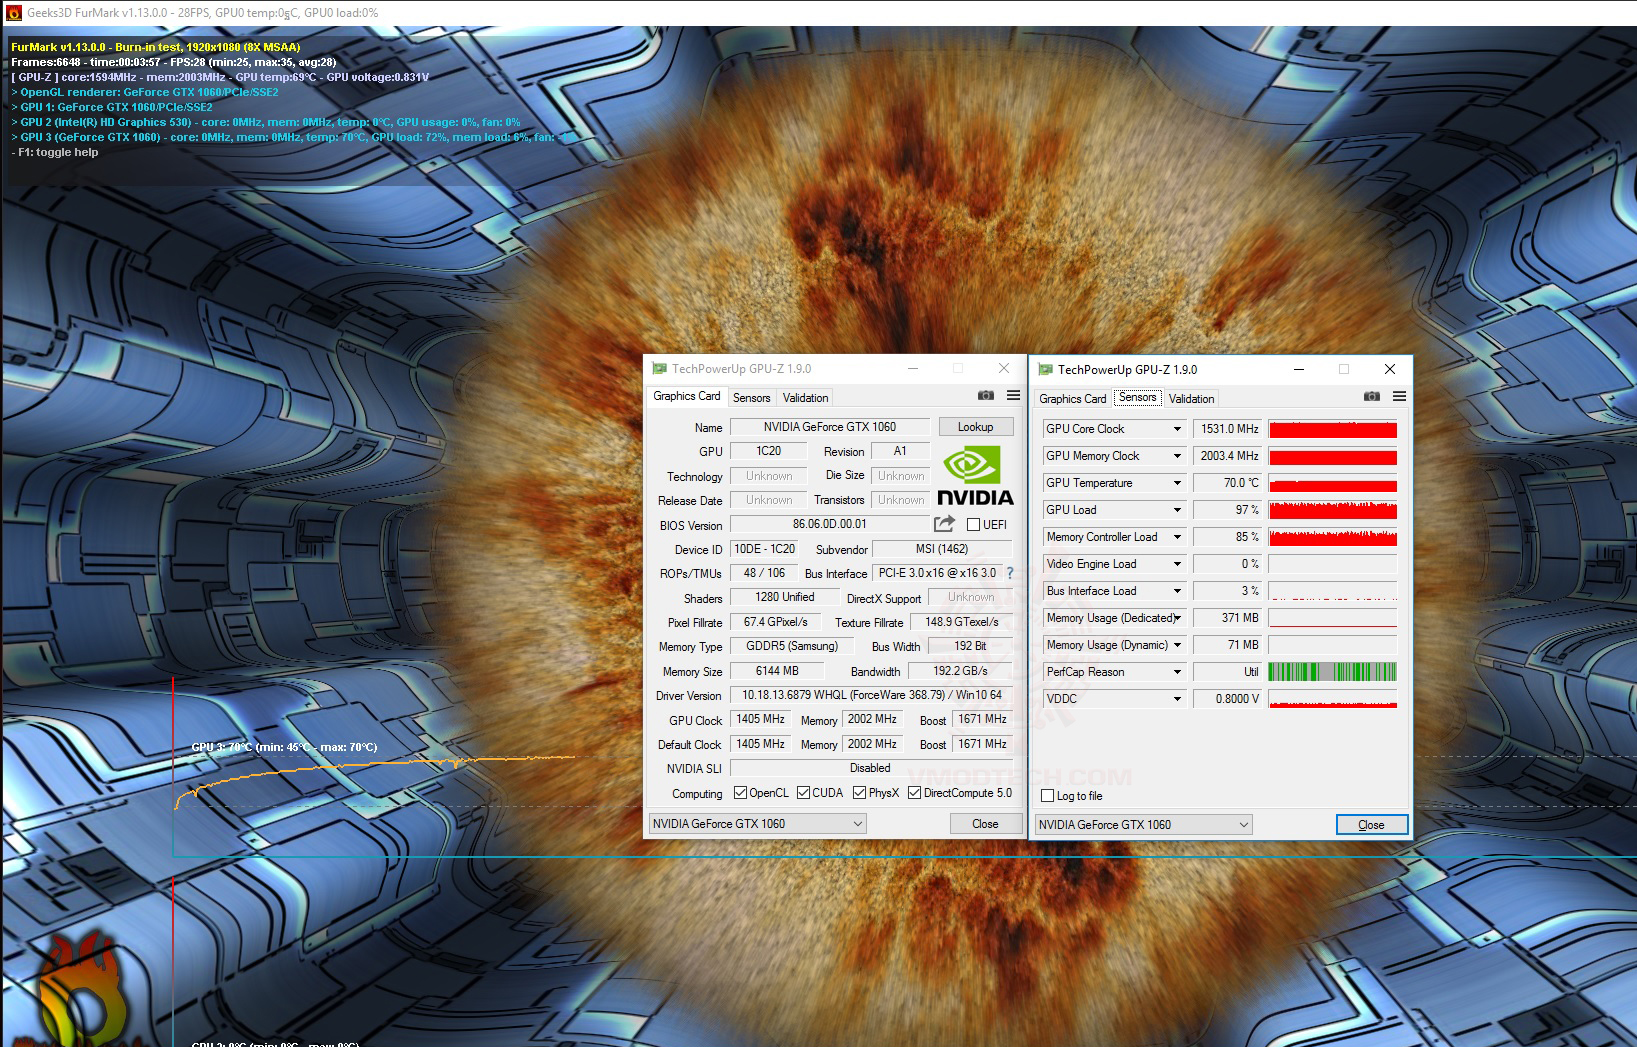This screenshot has width=1637, height=1047.
Task: Toggle the DirectCompute 5.0 checkbox
Action: (x=914, y=793)
